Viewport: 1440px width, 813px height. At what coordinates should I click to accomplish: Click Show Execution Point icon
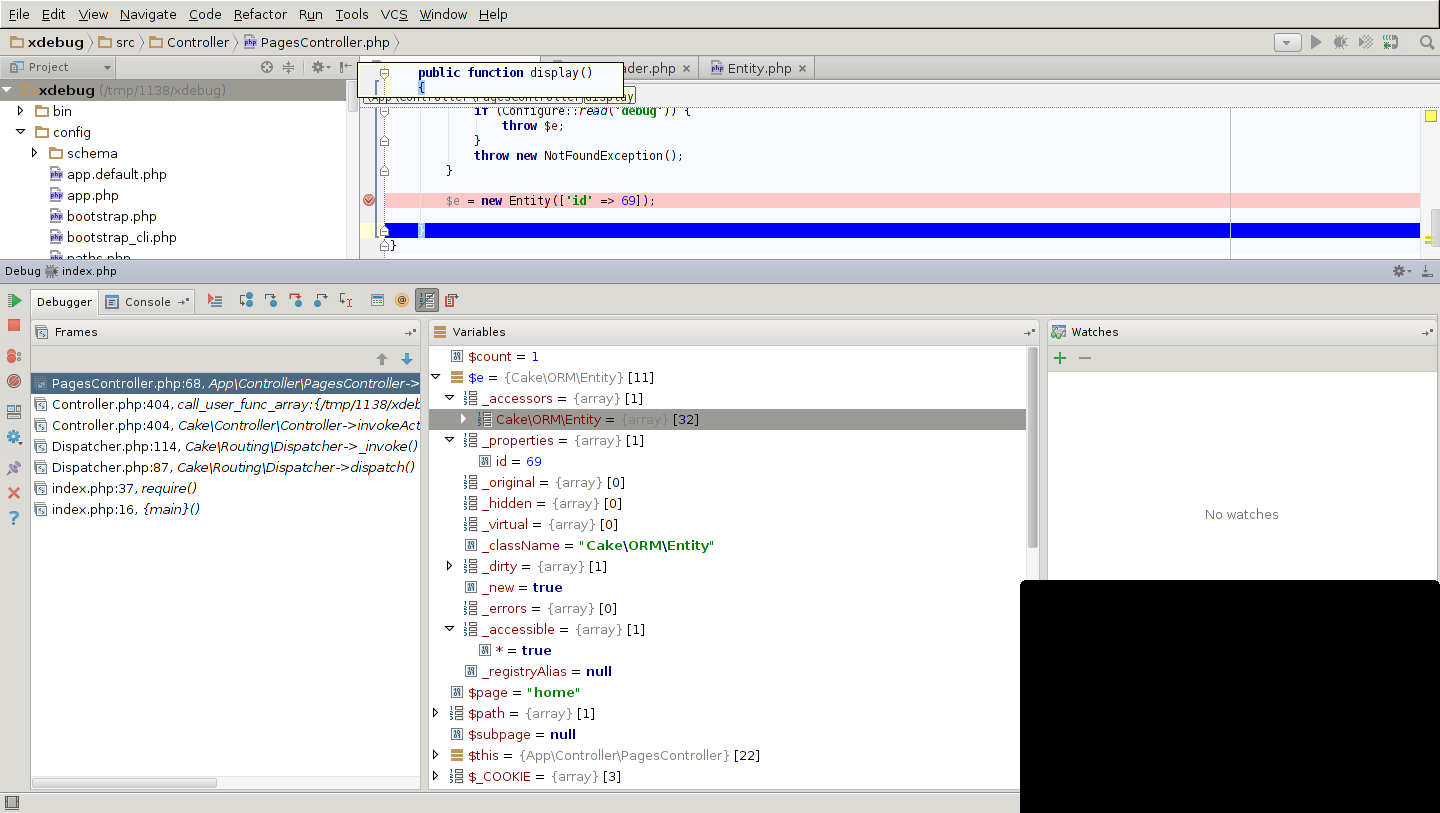coord(215,301)
